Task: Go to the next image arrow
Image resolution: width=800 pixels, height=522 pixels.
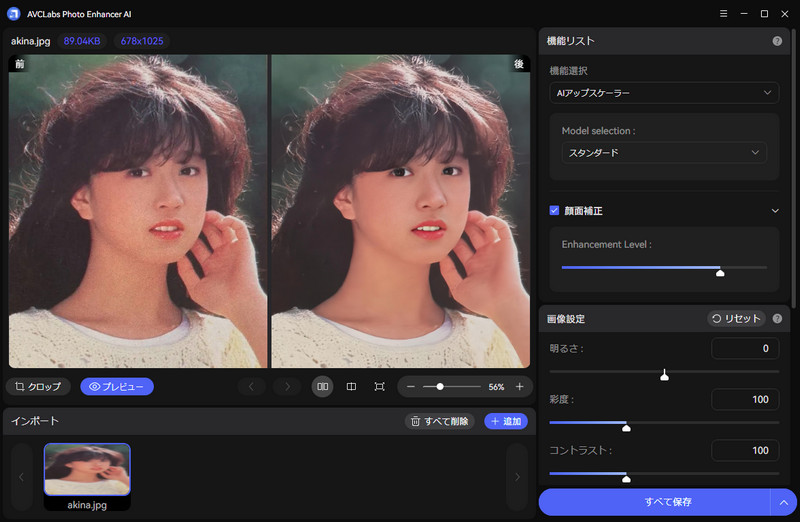Action: pos(287,387)
